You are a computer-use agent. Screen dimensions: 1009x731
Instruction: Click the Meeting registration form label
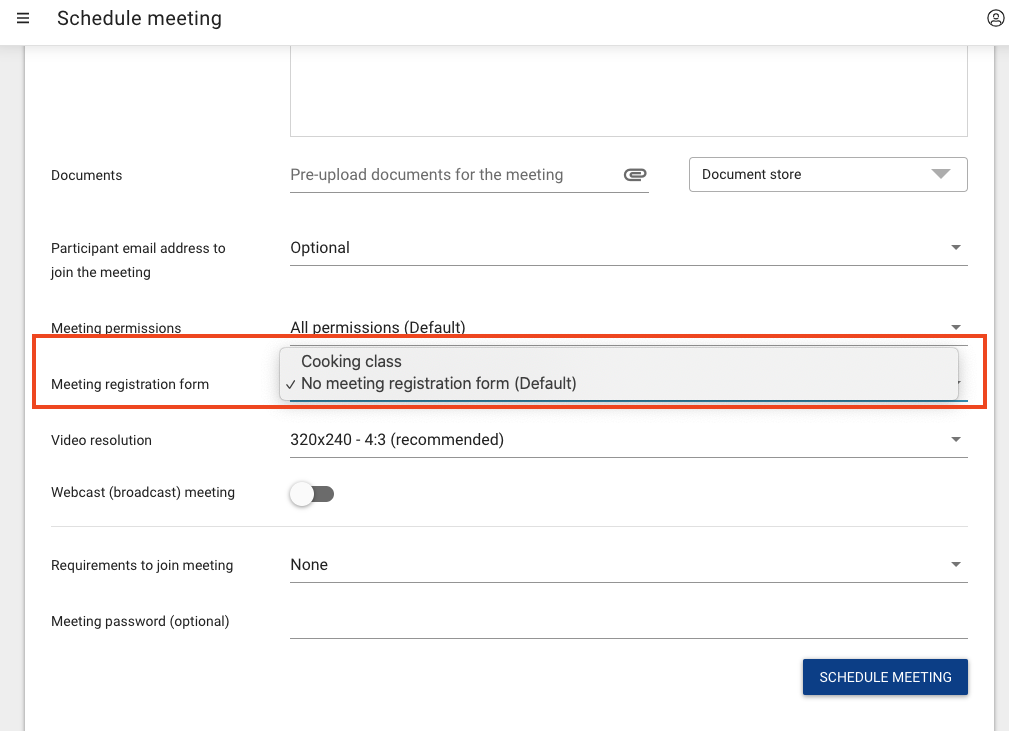tap(130, 384)
